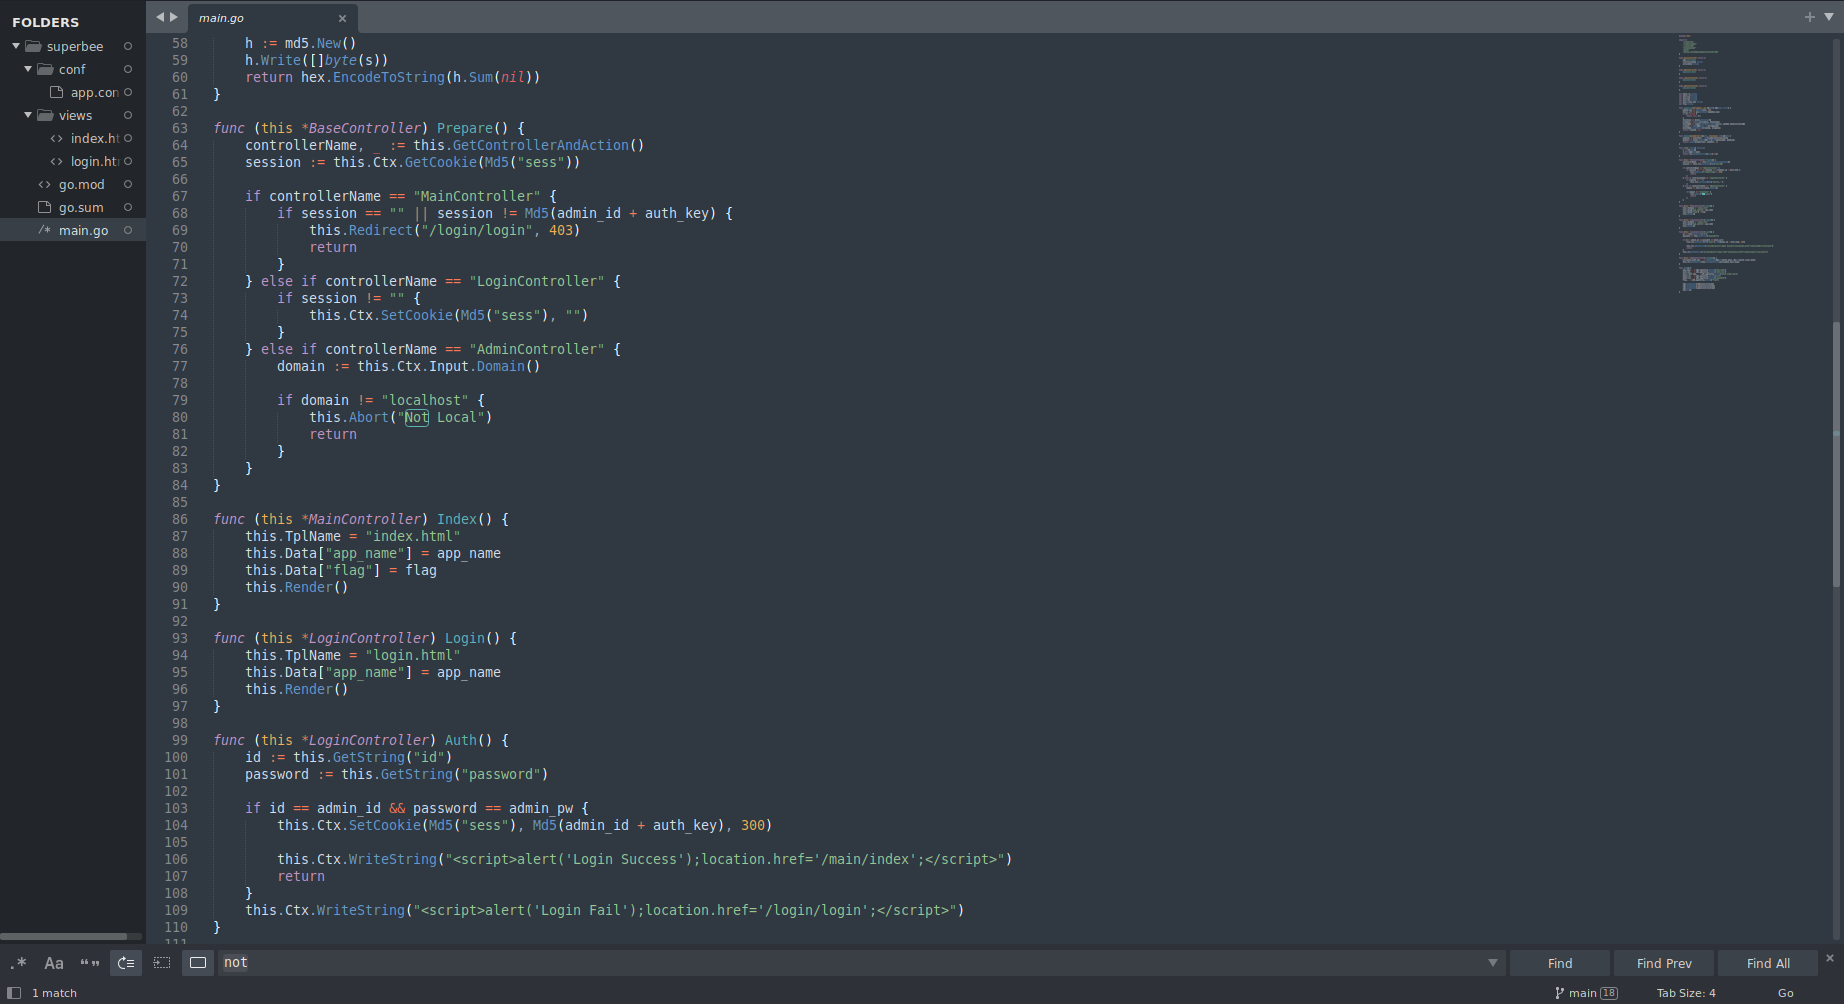1844x1004 pixels.
Task: Click the status circle next to go.sum
Action: point(128,207)
